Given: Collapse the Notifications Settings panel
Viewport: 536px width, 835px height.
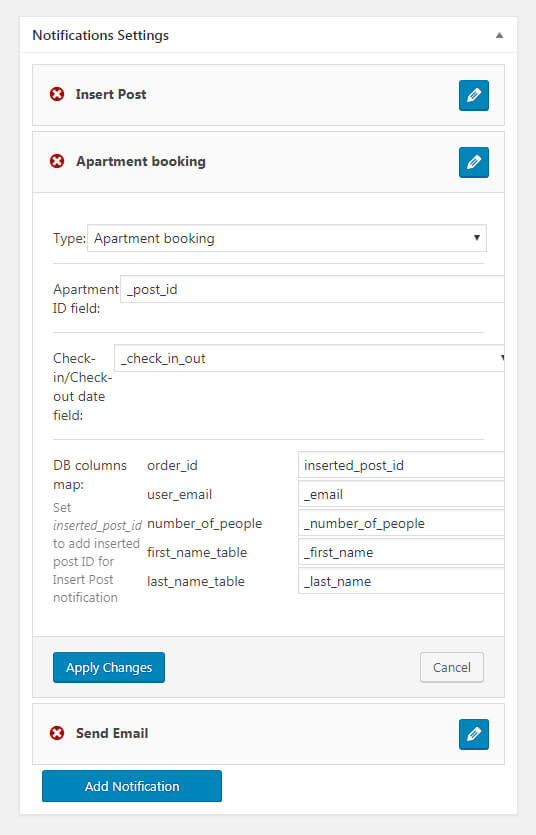Looking at the screenshot, I should click(x=499, y=35).
